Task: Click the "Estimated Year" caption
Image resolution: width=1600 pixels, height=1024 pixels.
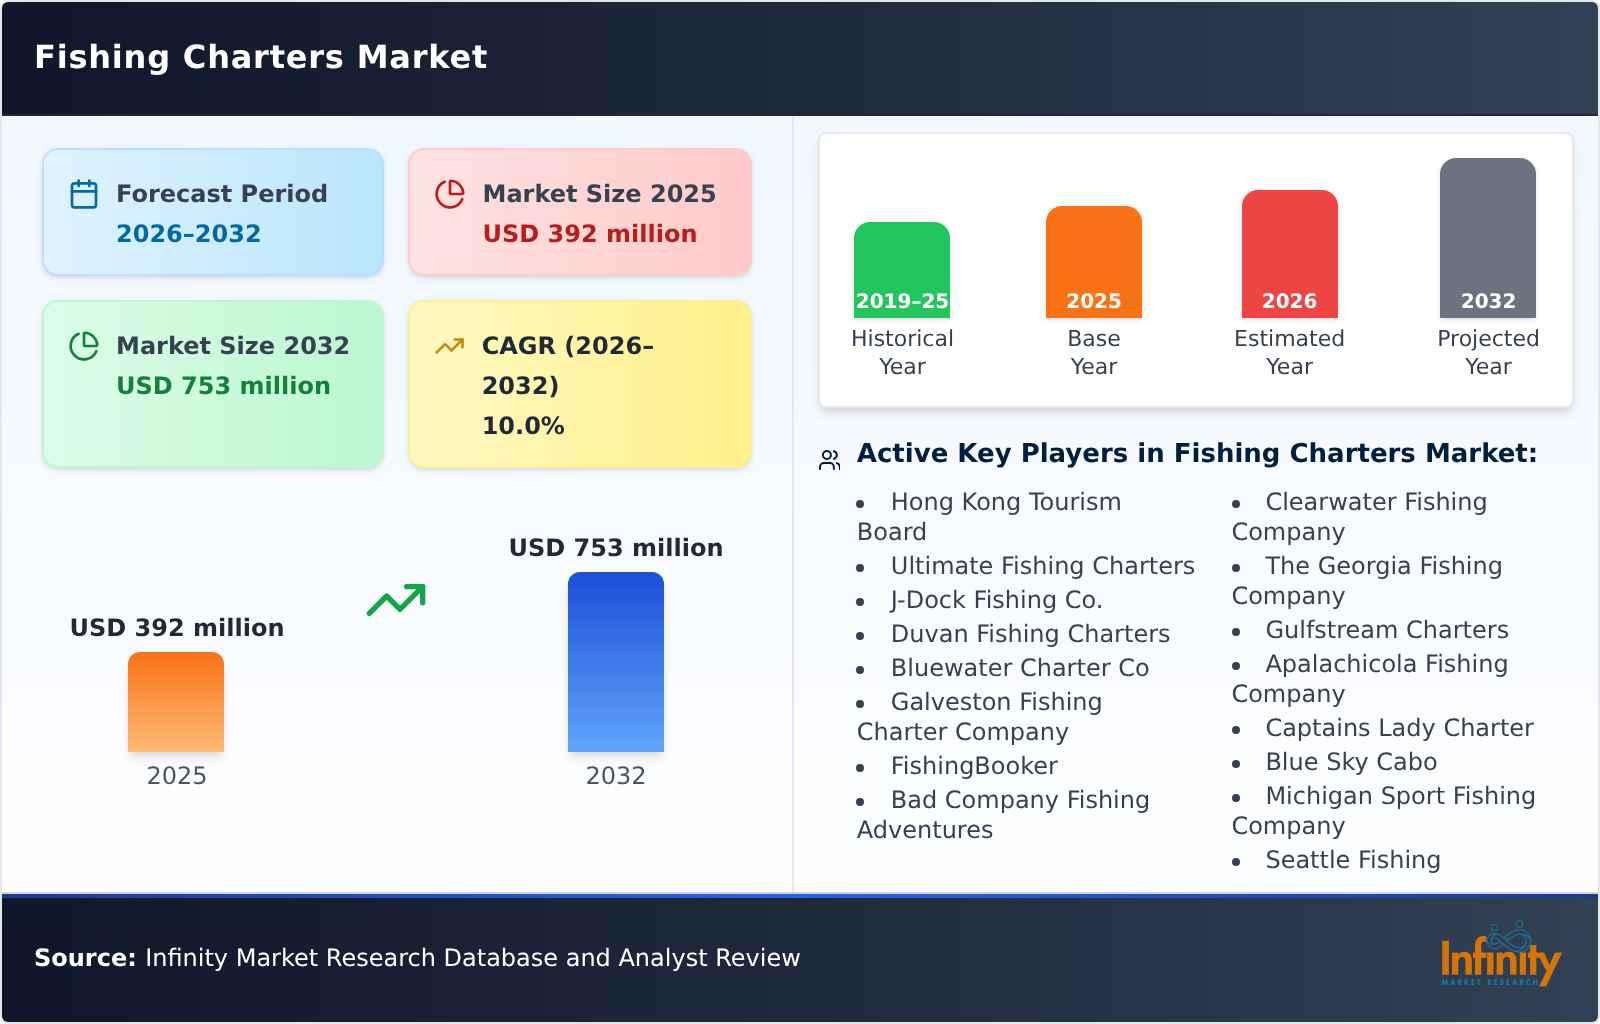Action: pos(1290,352)
